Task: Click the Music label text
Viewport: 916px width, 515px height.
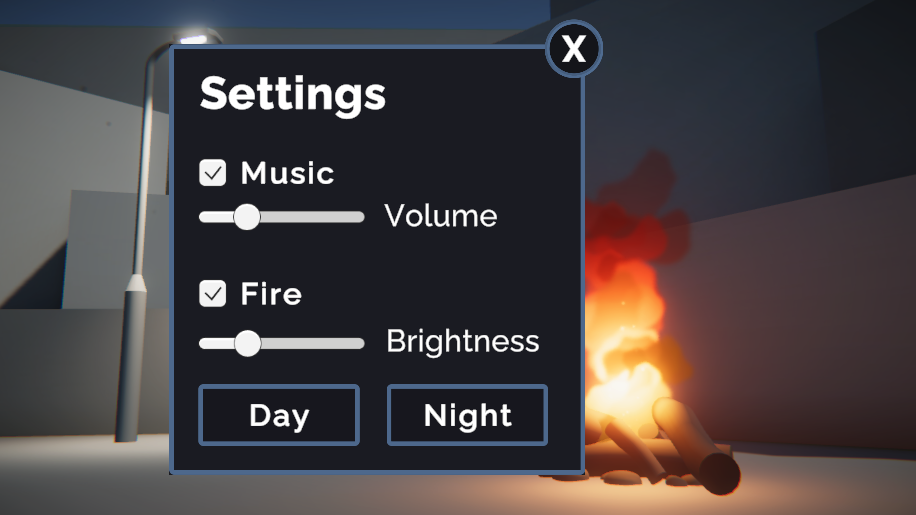Action: [x=287, y=173]
